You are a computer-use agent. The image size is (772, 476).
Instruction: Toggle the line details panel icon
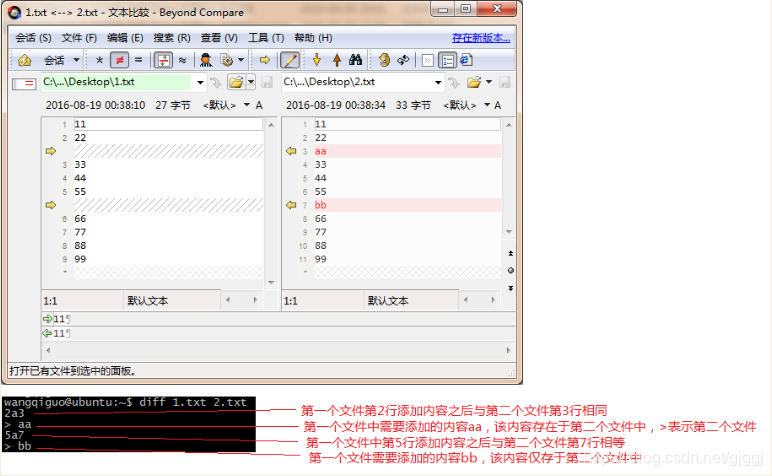click(x=448, y=60)
